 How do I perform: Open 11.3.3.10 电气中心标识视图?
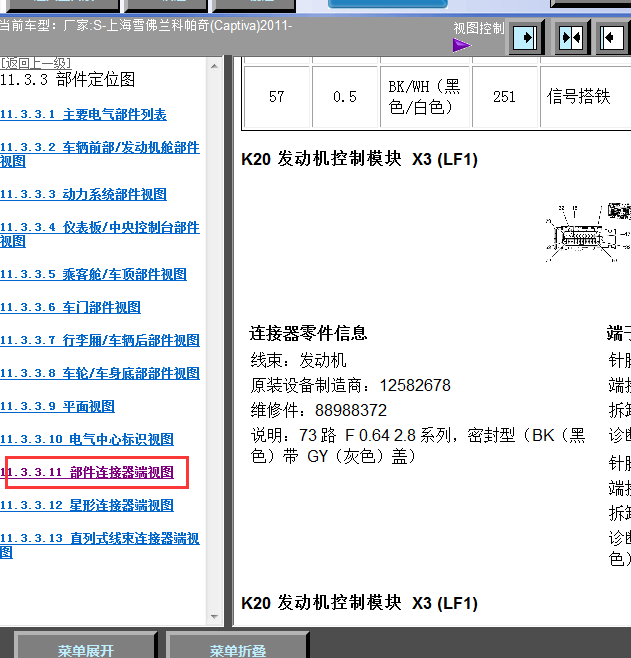[x=87, y=439]
